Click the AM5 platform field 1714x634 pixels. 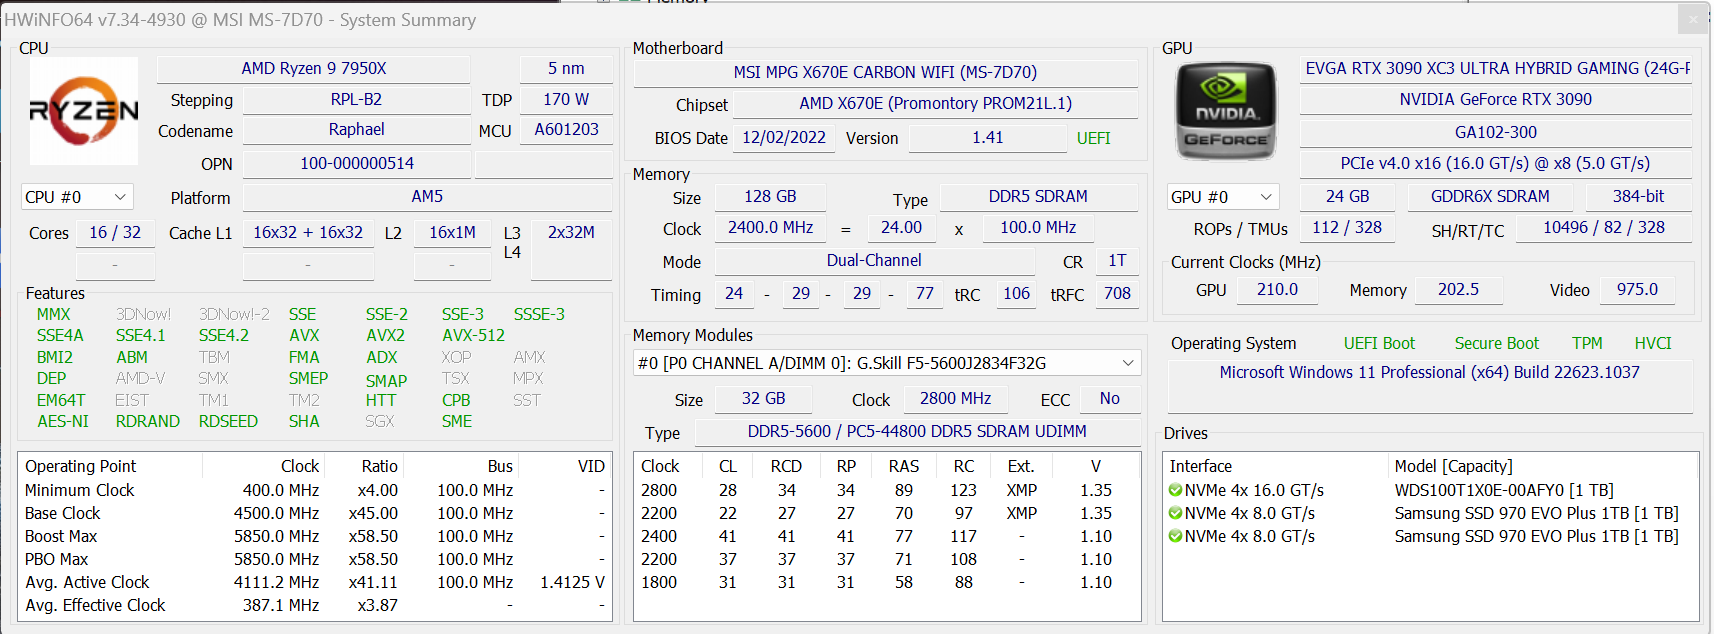[x=427, y=197]
